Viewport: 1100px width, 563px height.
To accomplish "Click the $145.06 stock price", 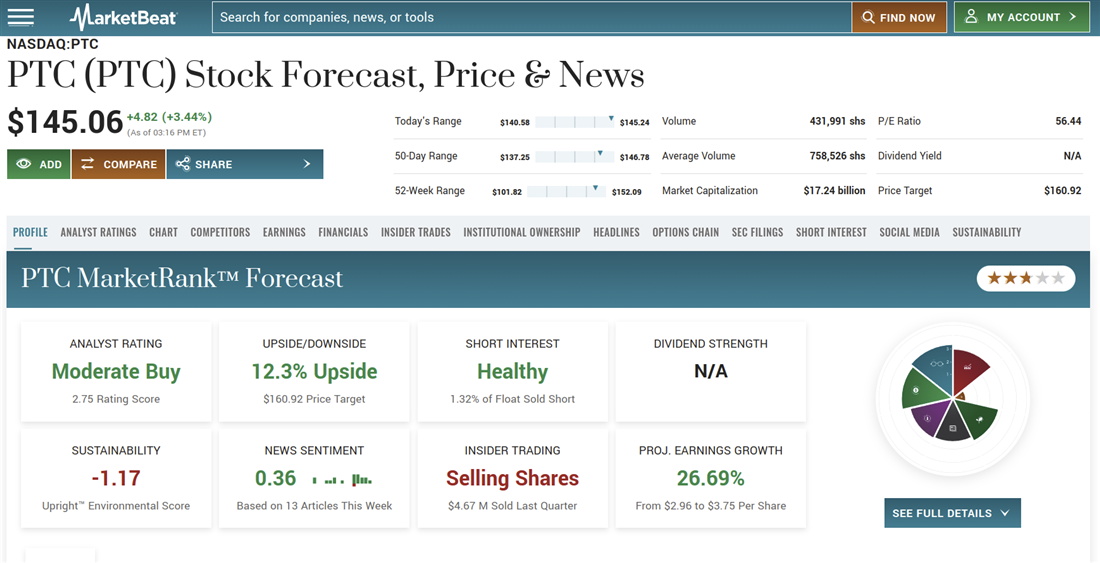I will [x=65, y=122].
